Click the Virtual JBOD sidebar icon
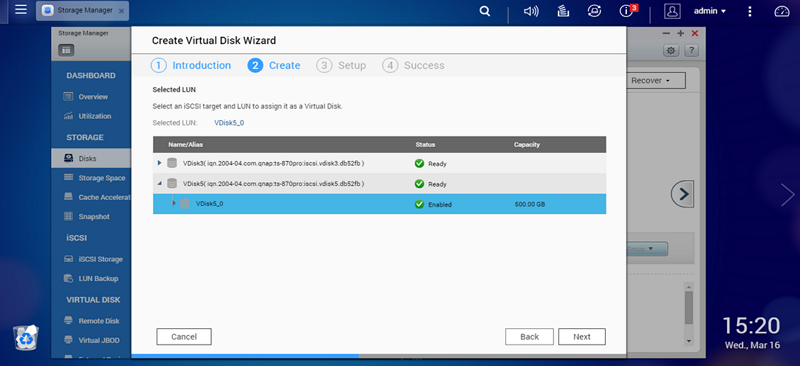800x366 pixels. point(68,340)
